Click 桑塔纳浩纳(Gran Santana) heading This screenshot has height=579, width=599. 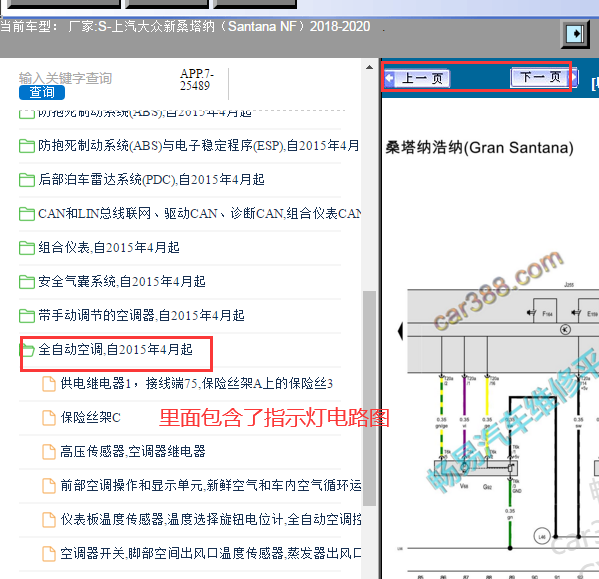point(479,148)
